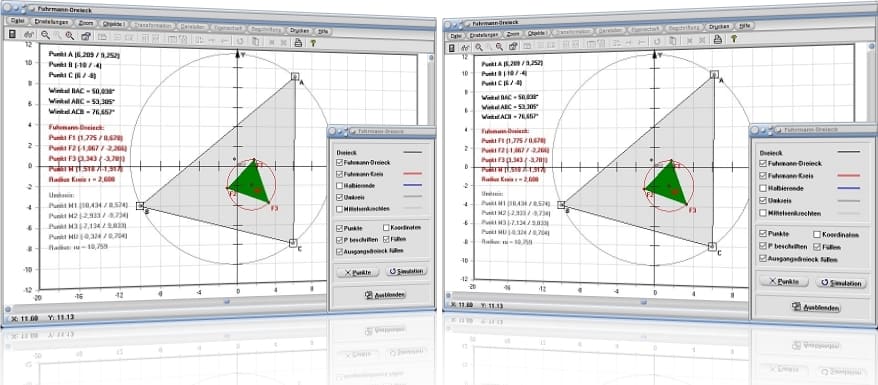Click Simulation button in left panel
Screen dimensions: 878x385
point(406,271)
